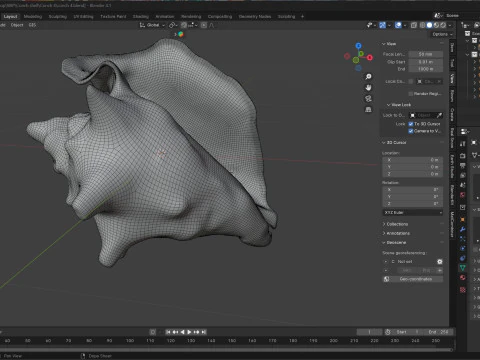Click the play animation button

[x=189, y=332]
